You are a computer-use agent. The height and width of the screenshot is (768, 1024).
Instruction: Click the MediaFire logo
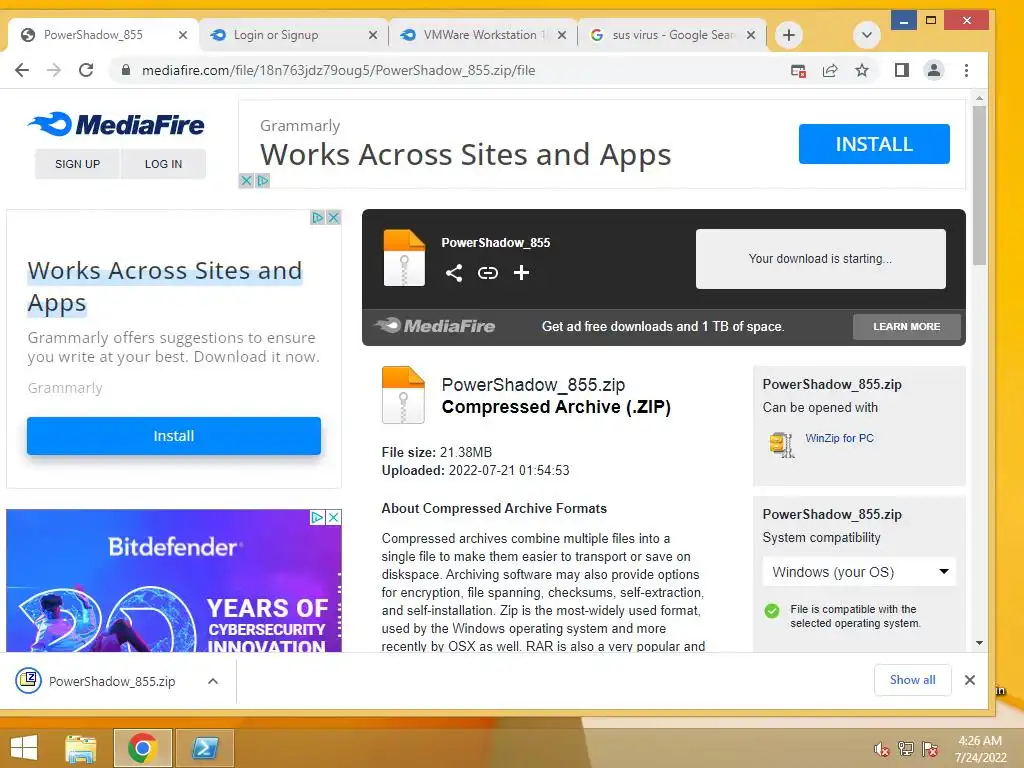(116, 124)
